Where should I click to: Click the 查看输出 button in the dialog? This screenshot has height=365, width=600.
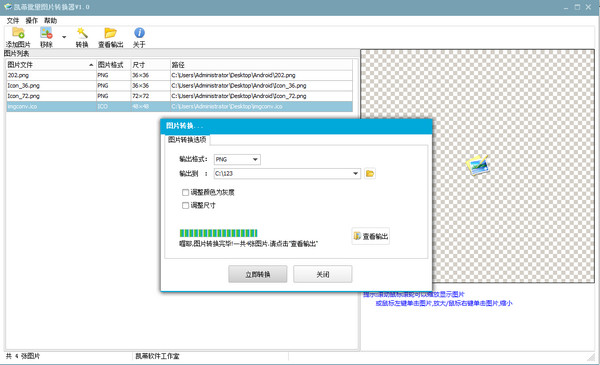click(x=370, y=236)
